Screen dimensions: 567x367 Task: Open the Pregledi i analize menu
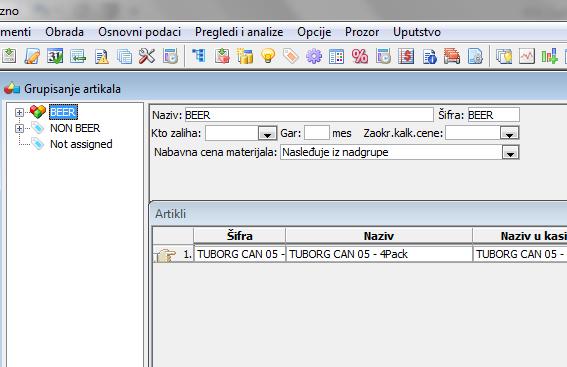pyautogui.click(x=239, y=32)
